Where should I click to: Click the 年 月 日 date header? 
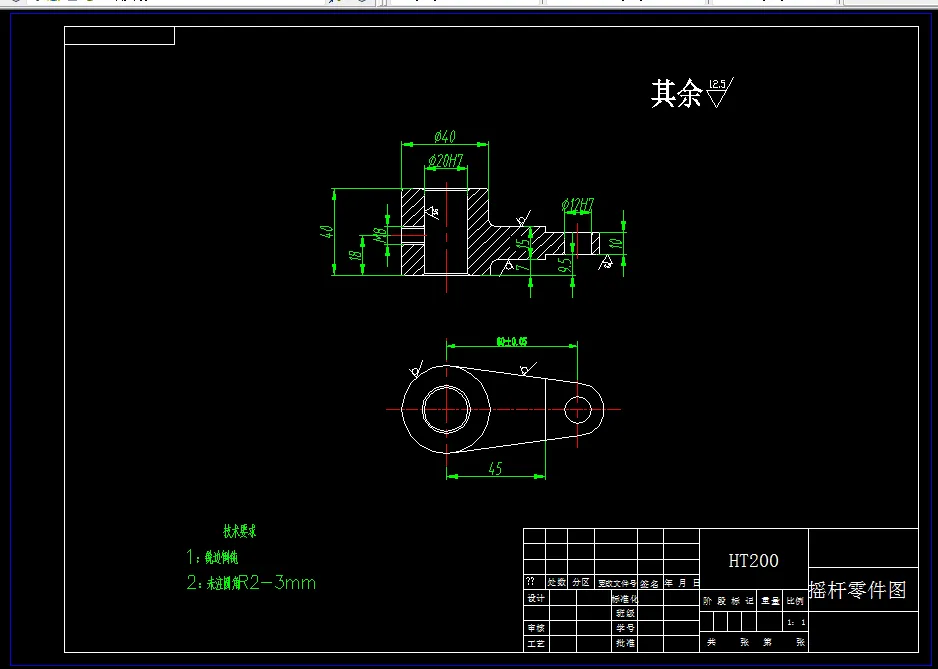point(681,582)
